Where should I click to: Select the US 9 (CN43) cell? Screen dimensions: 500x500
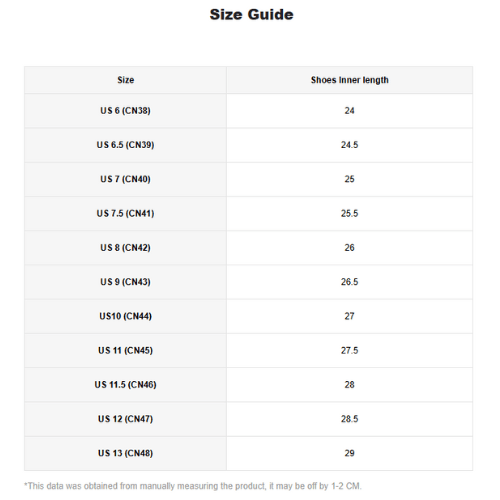click(x=125, y=282)
